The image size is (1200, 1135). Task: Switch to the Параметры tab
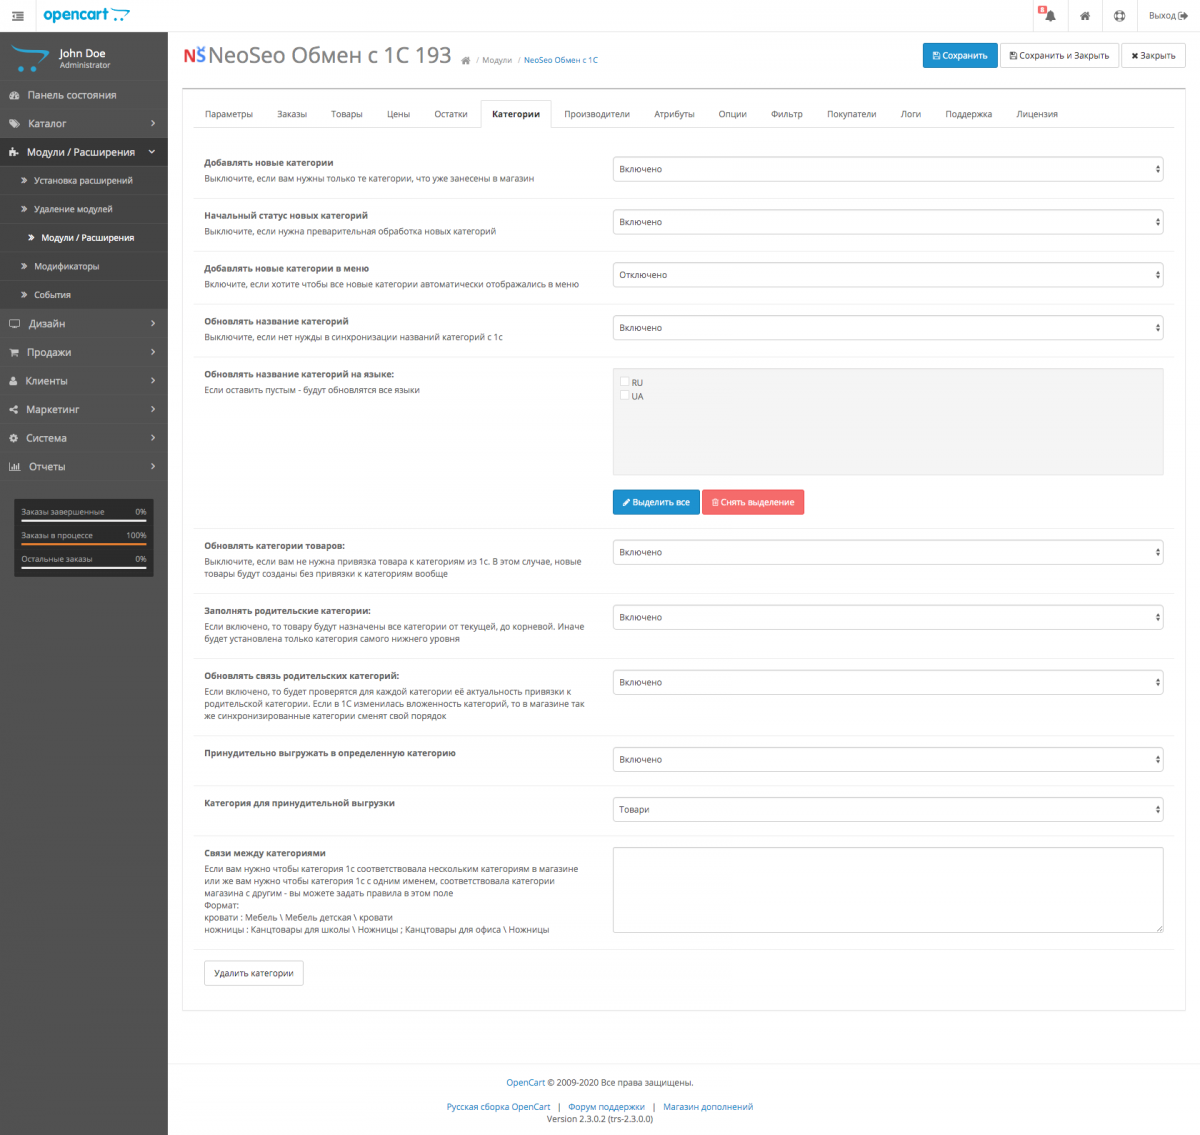[229, 114]
